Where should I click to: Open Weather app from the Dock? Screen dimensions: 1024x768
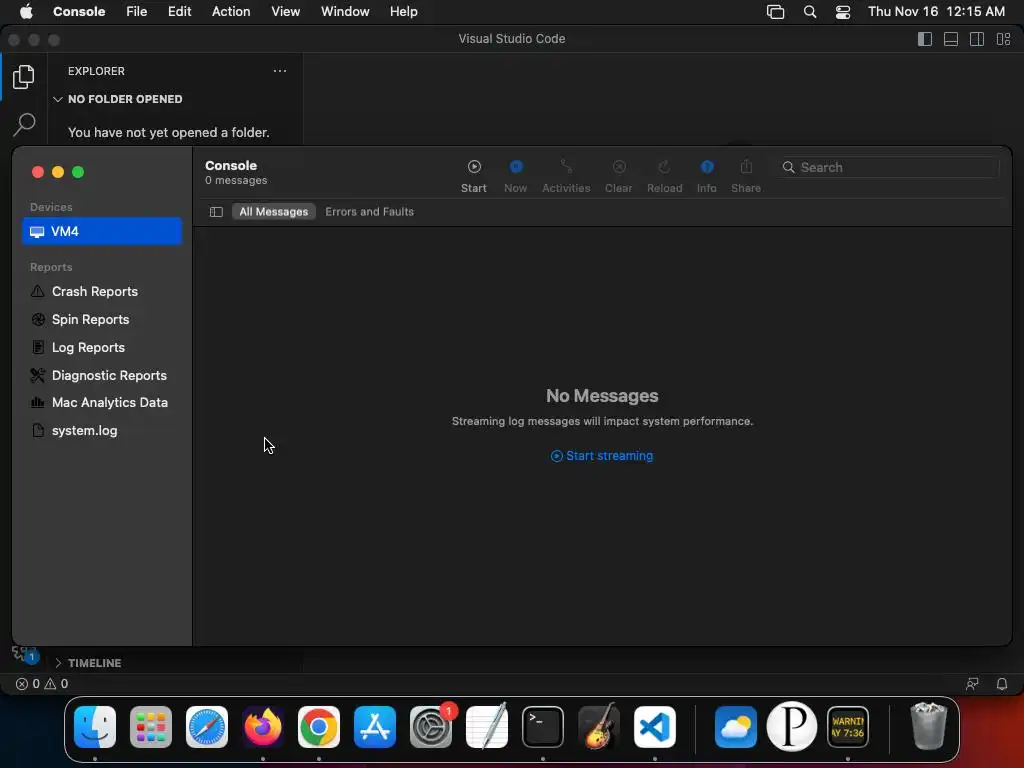(736, 727)
